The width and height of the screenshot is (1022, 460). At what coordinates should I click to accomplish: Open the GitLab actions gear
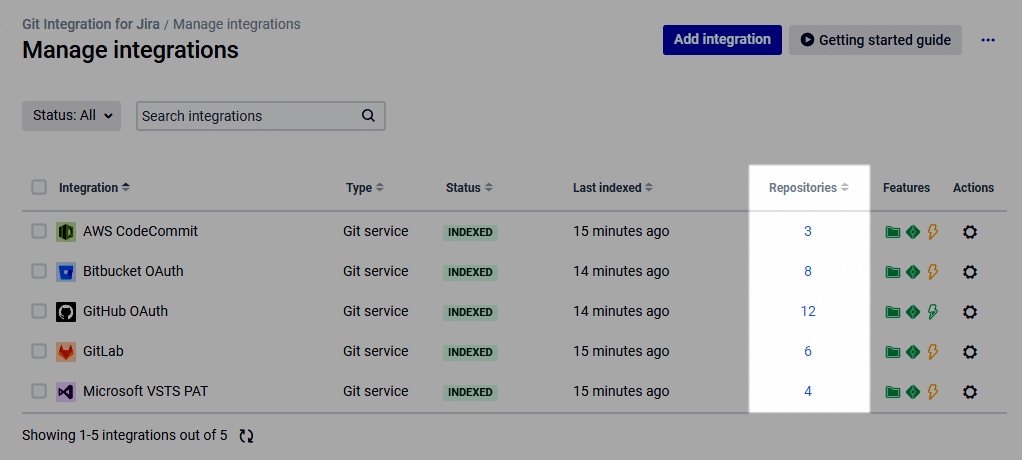pyautogui.click(x=970, y=352)
